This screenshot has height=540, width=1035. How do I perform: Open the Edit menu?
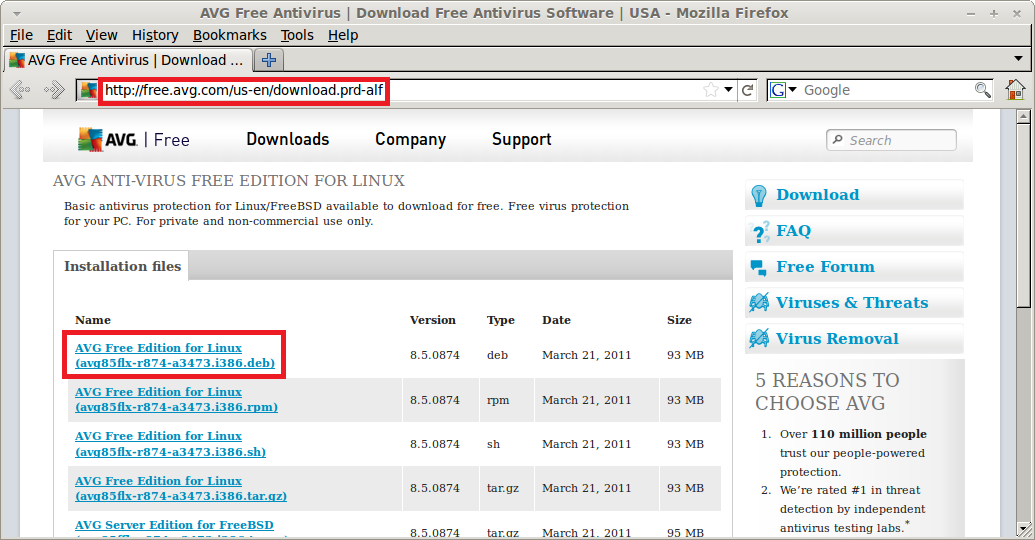tap(59, 35)
